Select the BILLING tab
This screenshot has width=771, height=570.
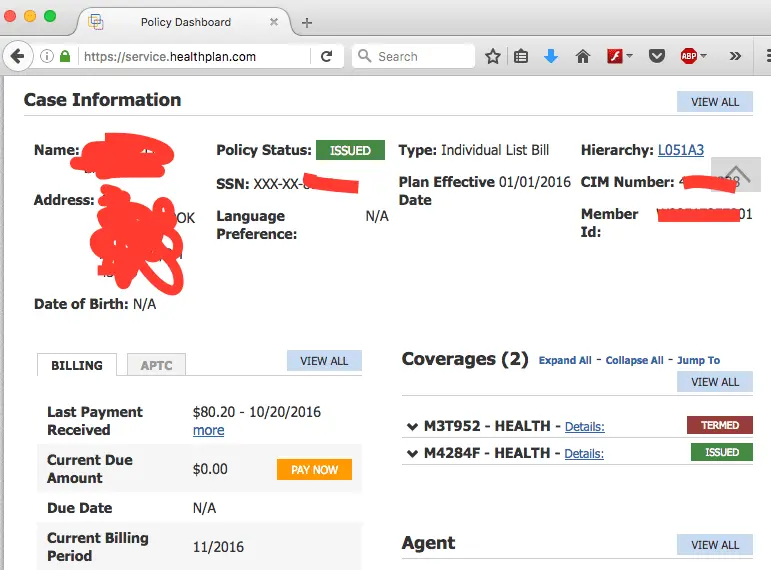(x=77, y=365)
